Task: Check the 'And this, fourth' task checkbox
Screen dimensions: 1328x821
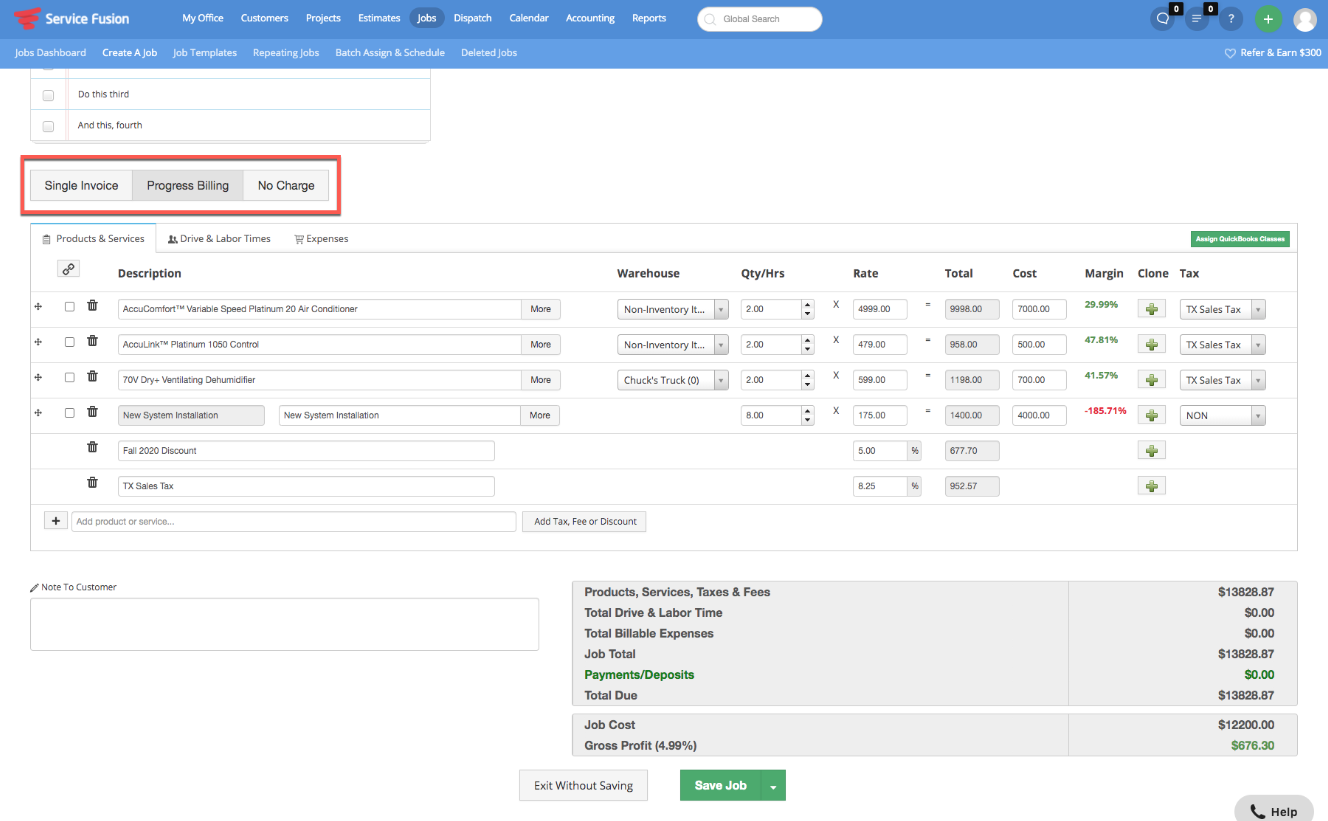Action: [x=48, y=126]
